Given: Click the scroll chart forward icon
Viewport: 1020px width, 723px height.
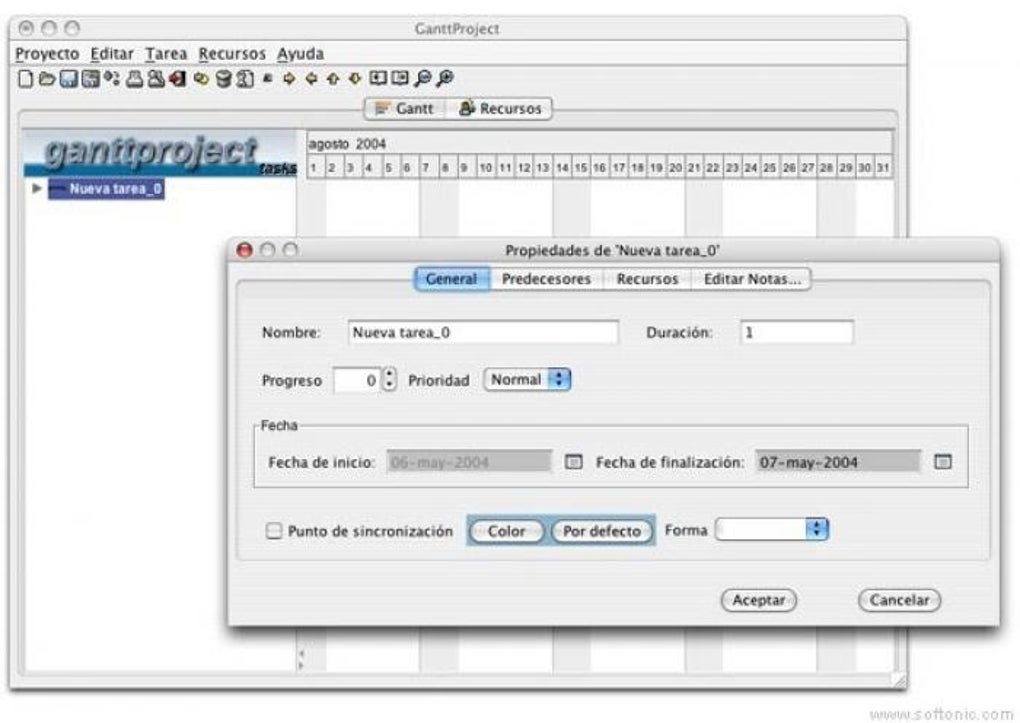Looking at the screenshot, I should pyautogui.click(x=400, y=78).
